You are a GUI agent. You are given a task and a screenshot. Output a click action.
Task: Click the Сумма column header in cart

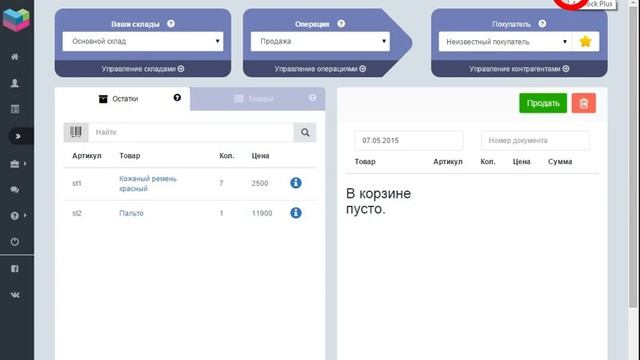coord(560,162)
